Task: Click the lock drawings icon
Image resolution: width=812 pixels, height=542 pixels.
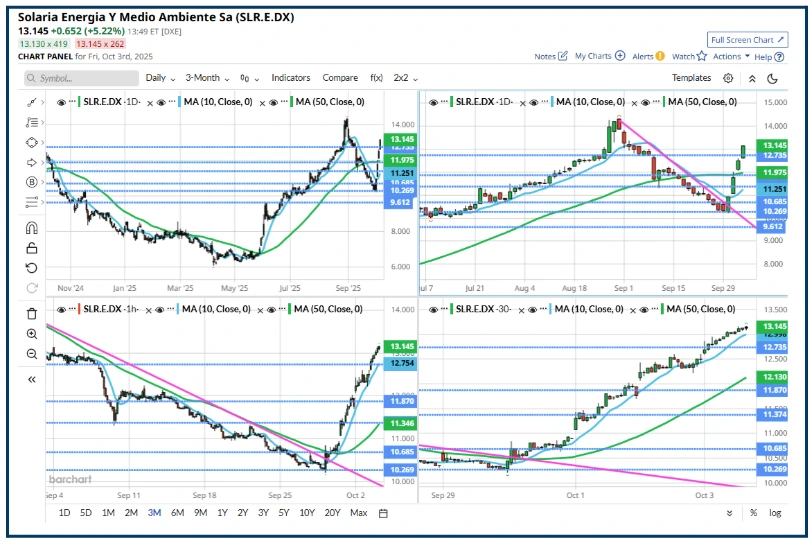Action: [x=31, y=248]
